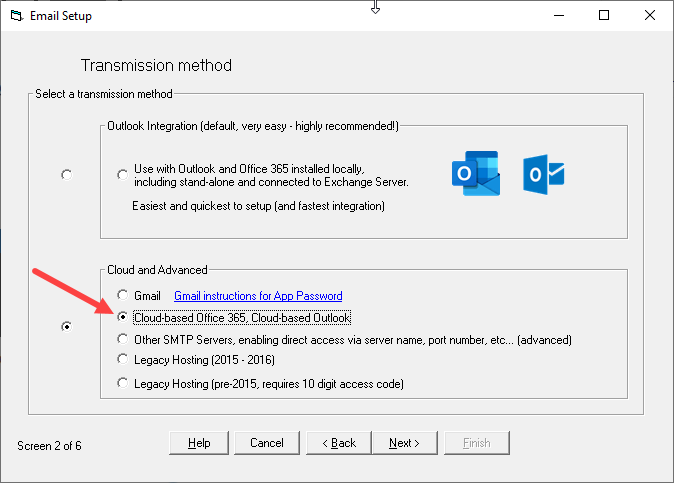Select the Gmail radio option
The image size is (674, 483).
pos(123,295)
